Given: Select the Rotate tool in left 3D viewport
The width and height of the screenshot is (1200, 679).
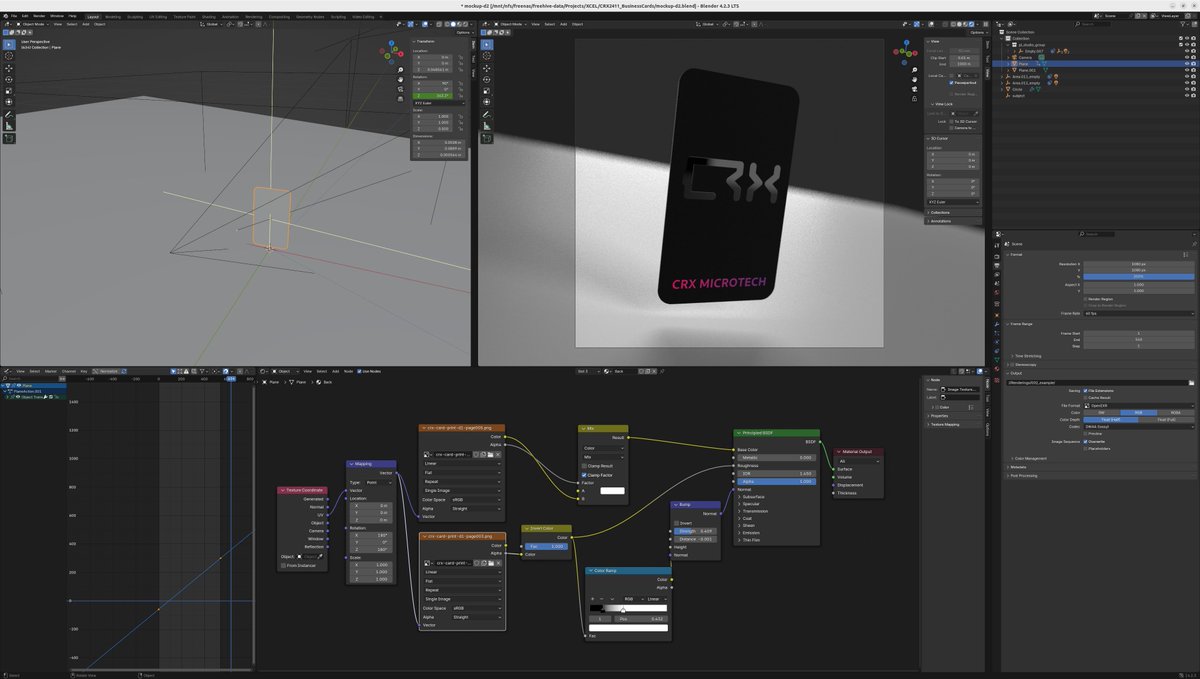Looking at the screenshot, I should (8, 80).
